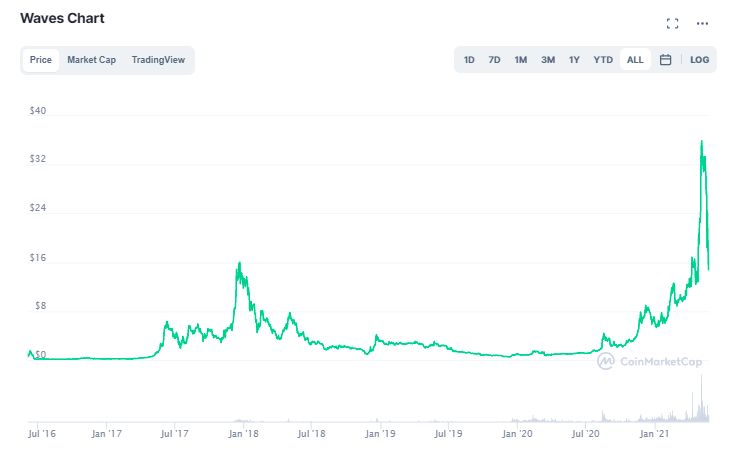
Task: Toggle the LOG scale option
Action: tap(699, 59)
